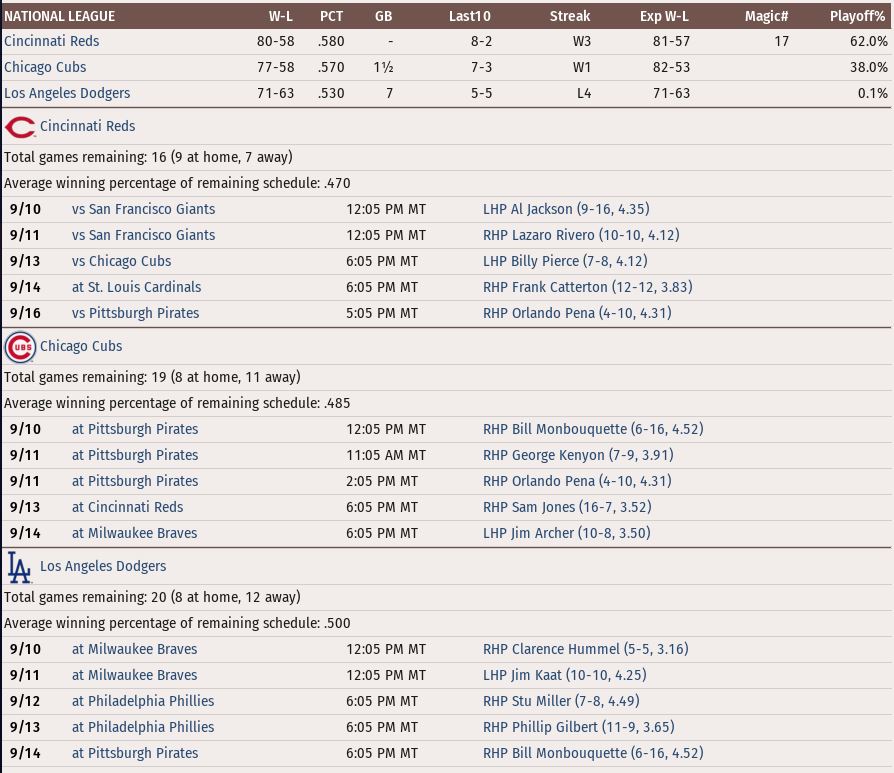Click the Cincinnati Reds logo icon
The height and width of the screenshot is (773, 894).
pos(21,127)
